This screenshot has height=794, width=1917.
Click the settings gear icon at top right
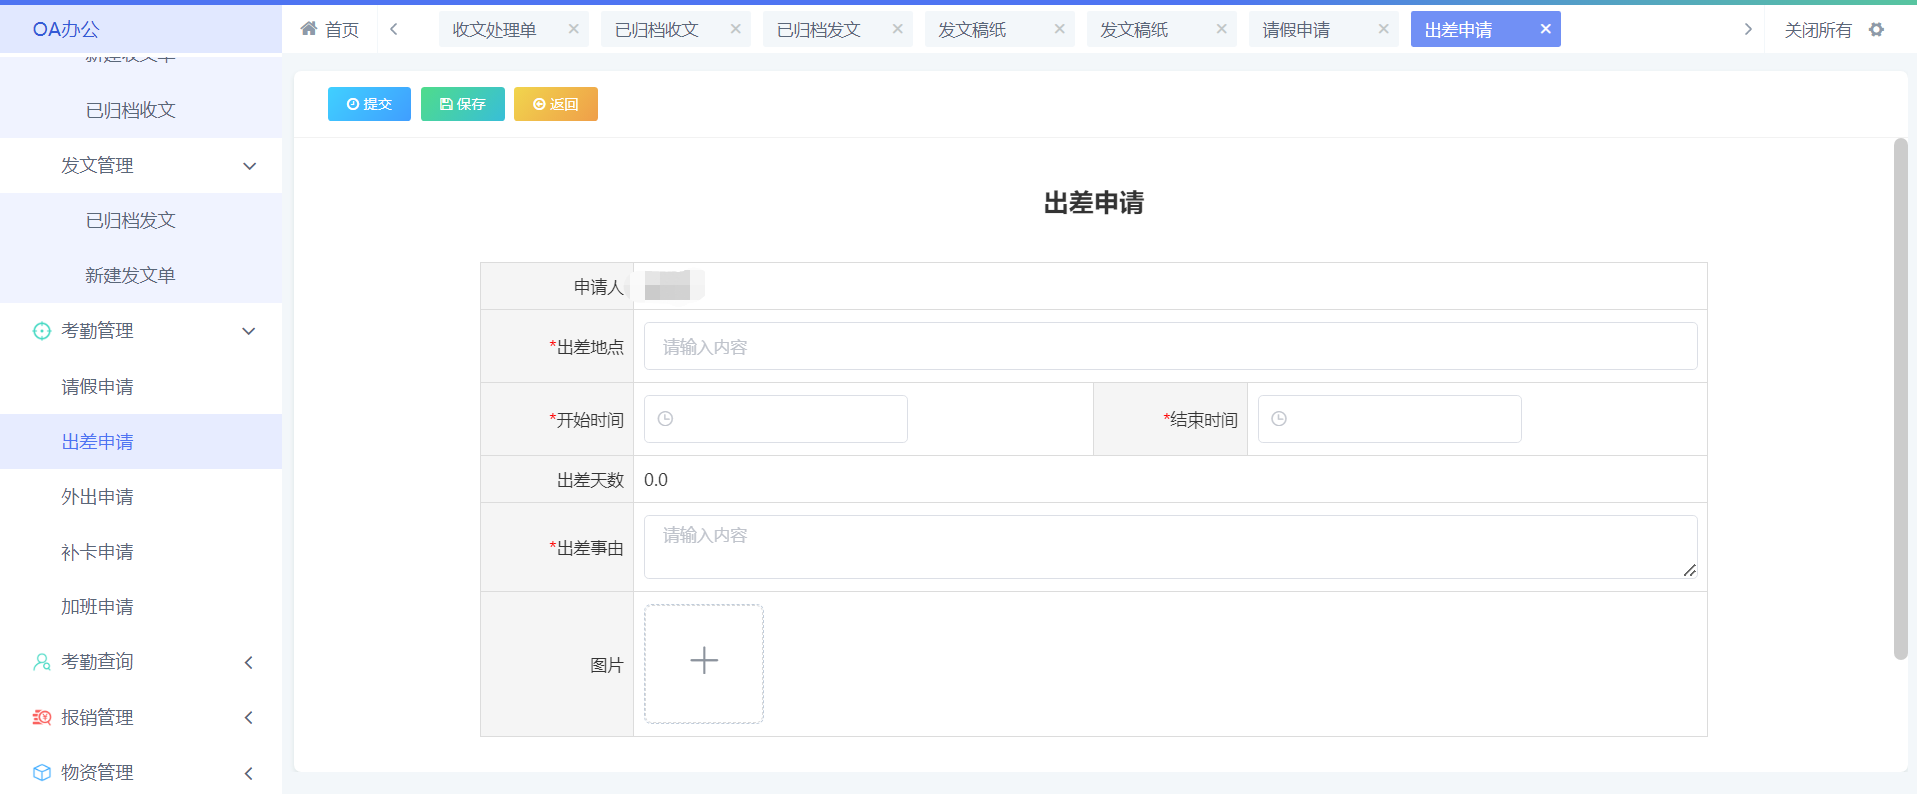click(x=1876, y=30)
